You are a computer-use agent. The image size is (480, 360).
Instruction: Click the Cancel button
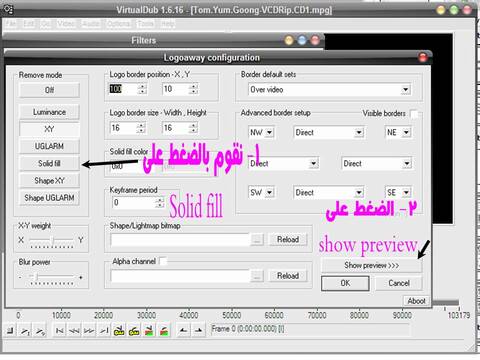399,283
